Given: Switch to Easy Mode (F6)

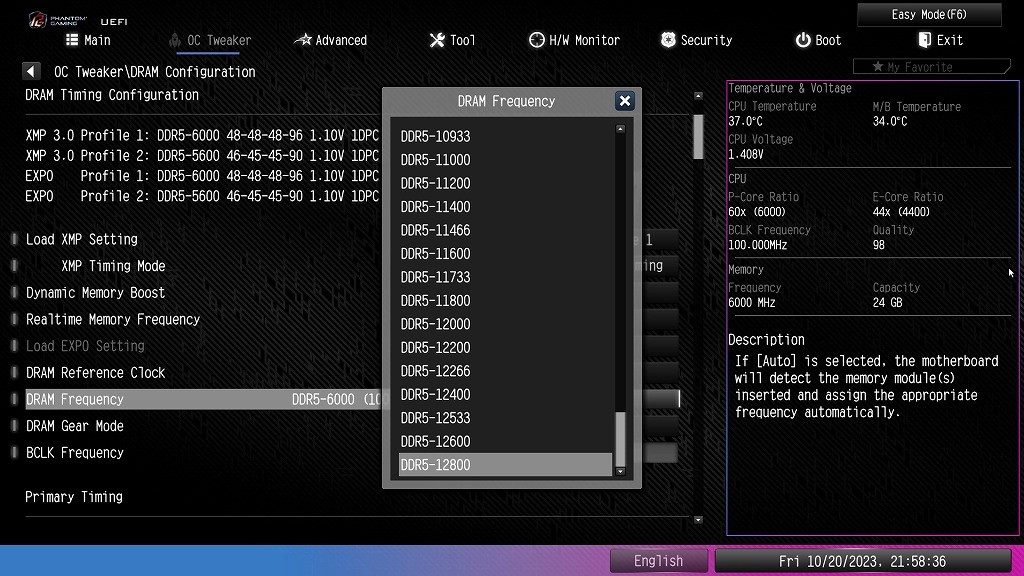Looking at the screenshot, I should (929, 15).
